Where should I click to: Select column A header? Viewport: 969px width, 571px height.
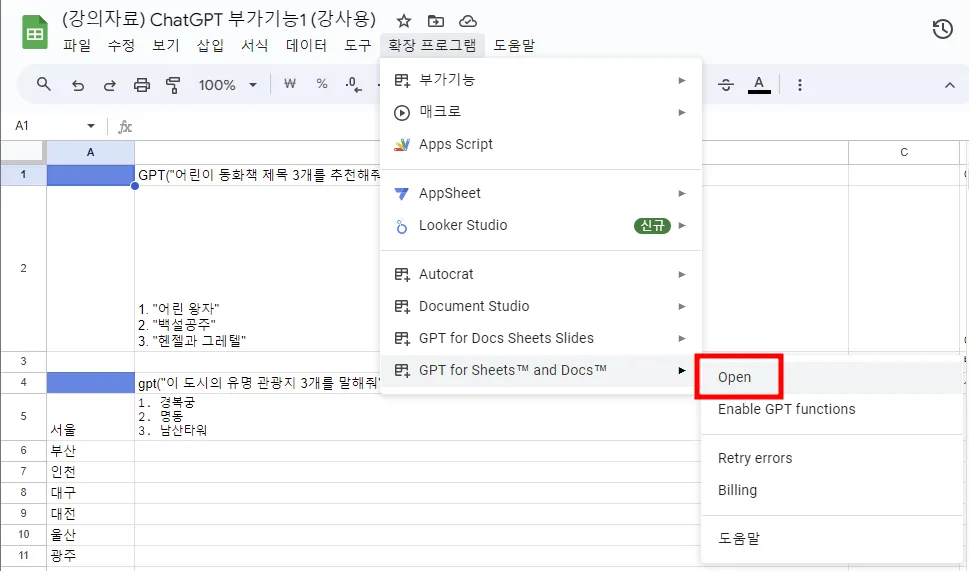pos(90,152)
